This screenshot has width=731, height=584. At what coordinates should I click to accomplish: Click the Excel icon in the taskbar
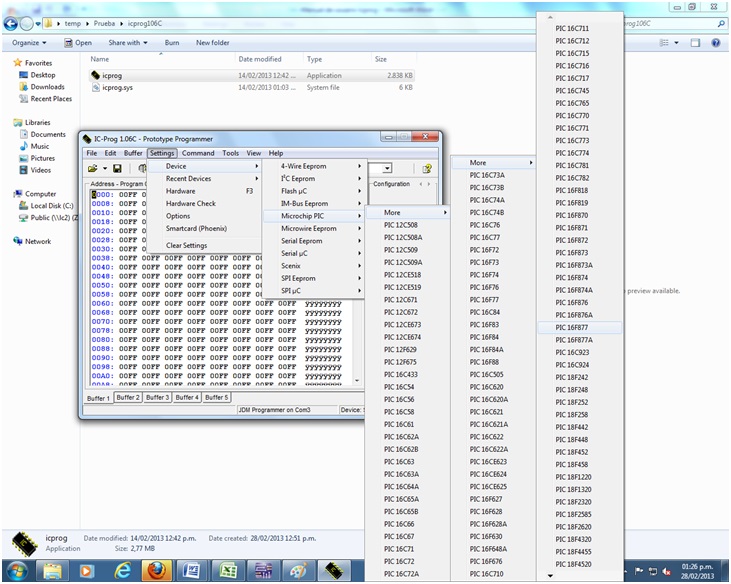[x=227, y=570]
